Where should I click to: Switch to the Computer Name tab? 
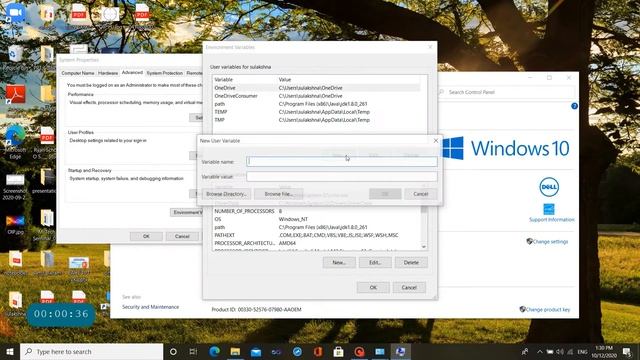[78, 73]
